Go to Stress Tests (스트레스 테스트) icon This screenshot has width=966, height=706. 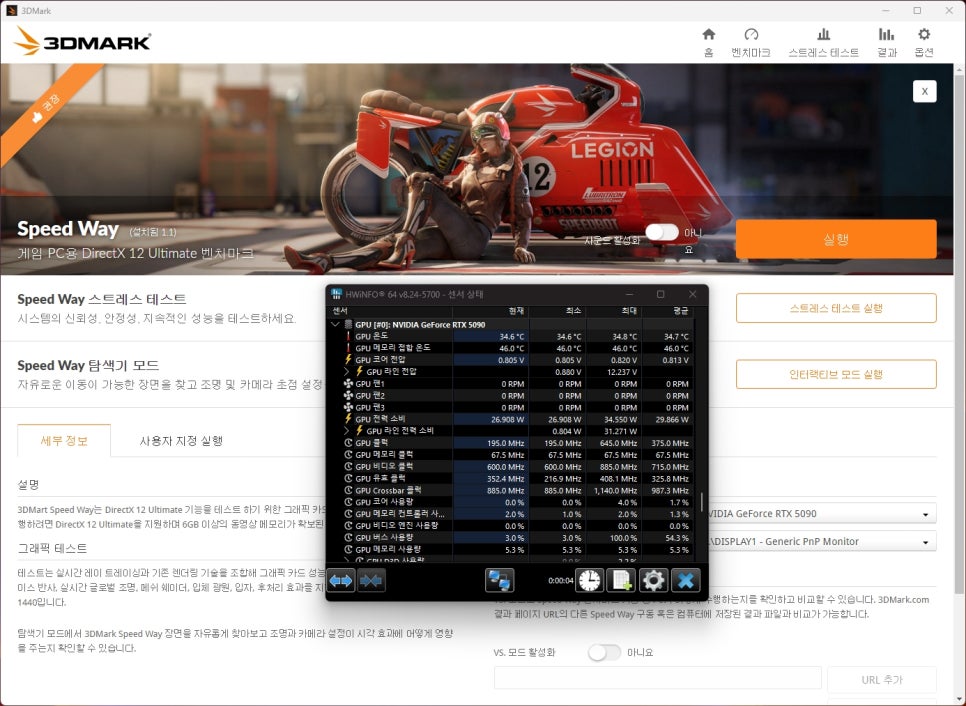pyautogui.click(x=823, y=41)
